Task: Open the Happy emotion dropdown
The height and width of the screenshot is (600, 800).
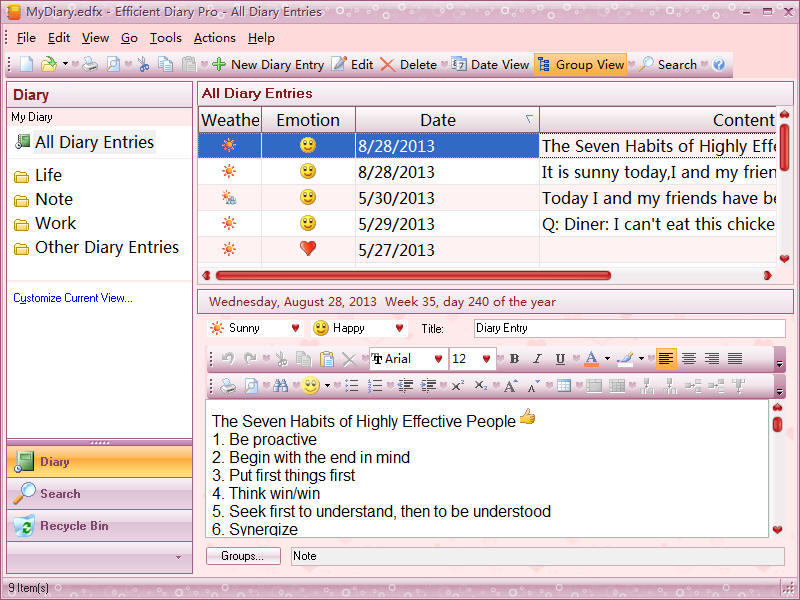Action: (x=399, y=328)
